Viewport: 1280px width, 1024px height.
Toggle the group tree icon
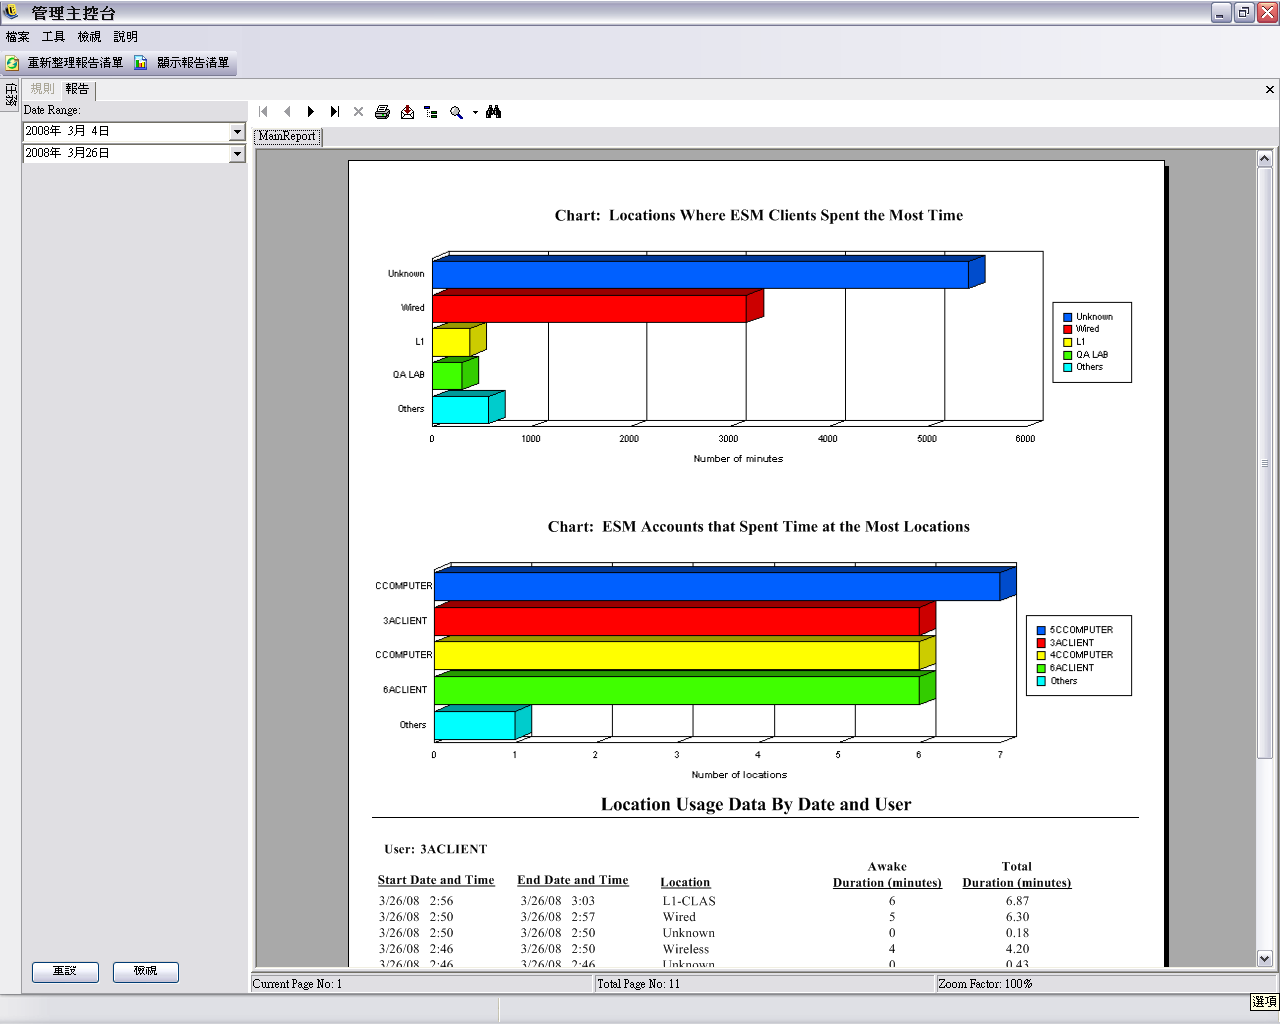431,112
